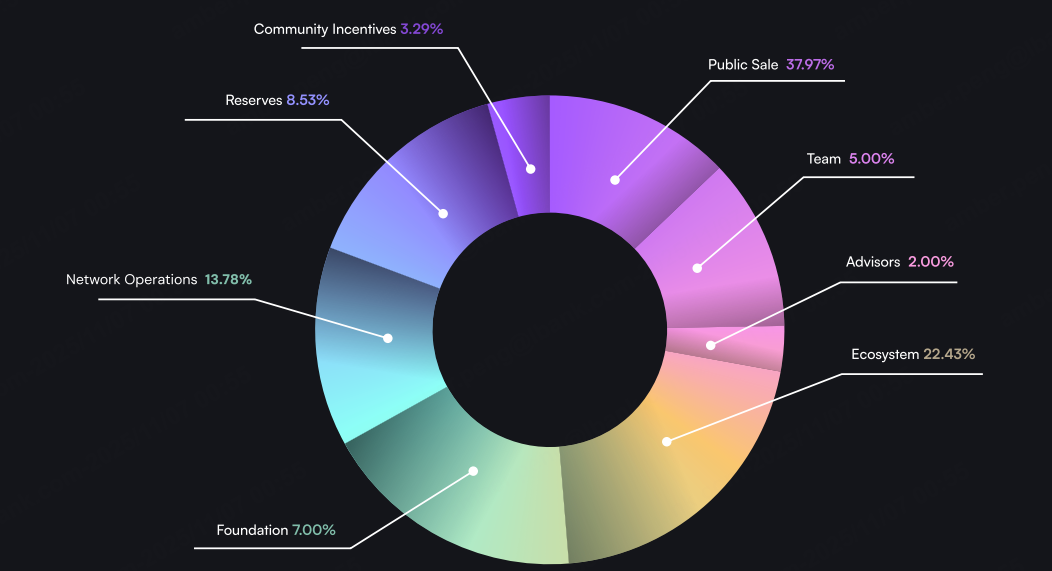This screenshot has height=571, width=1052.
Task: Select the Network Operations label
Action: (x=131, y=280)
